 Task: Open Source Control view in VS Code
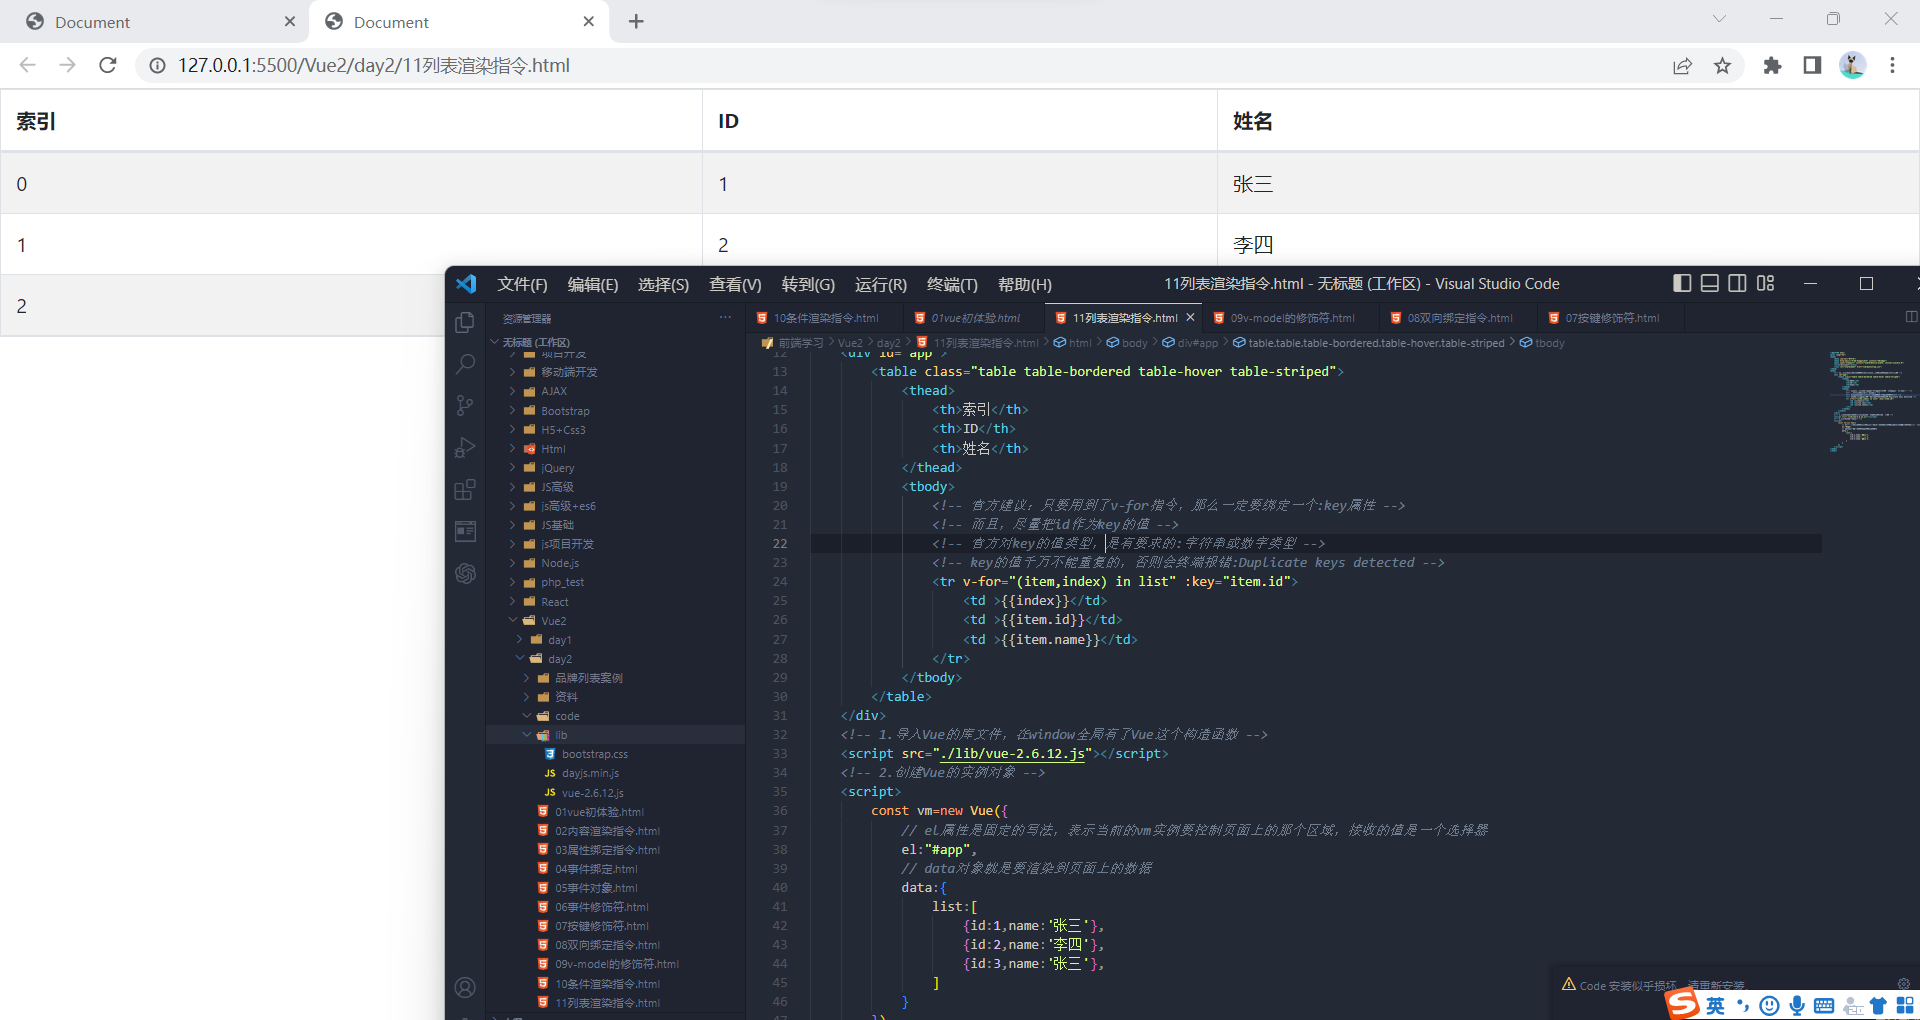[x=465, y=406]
